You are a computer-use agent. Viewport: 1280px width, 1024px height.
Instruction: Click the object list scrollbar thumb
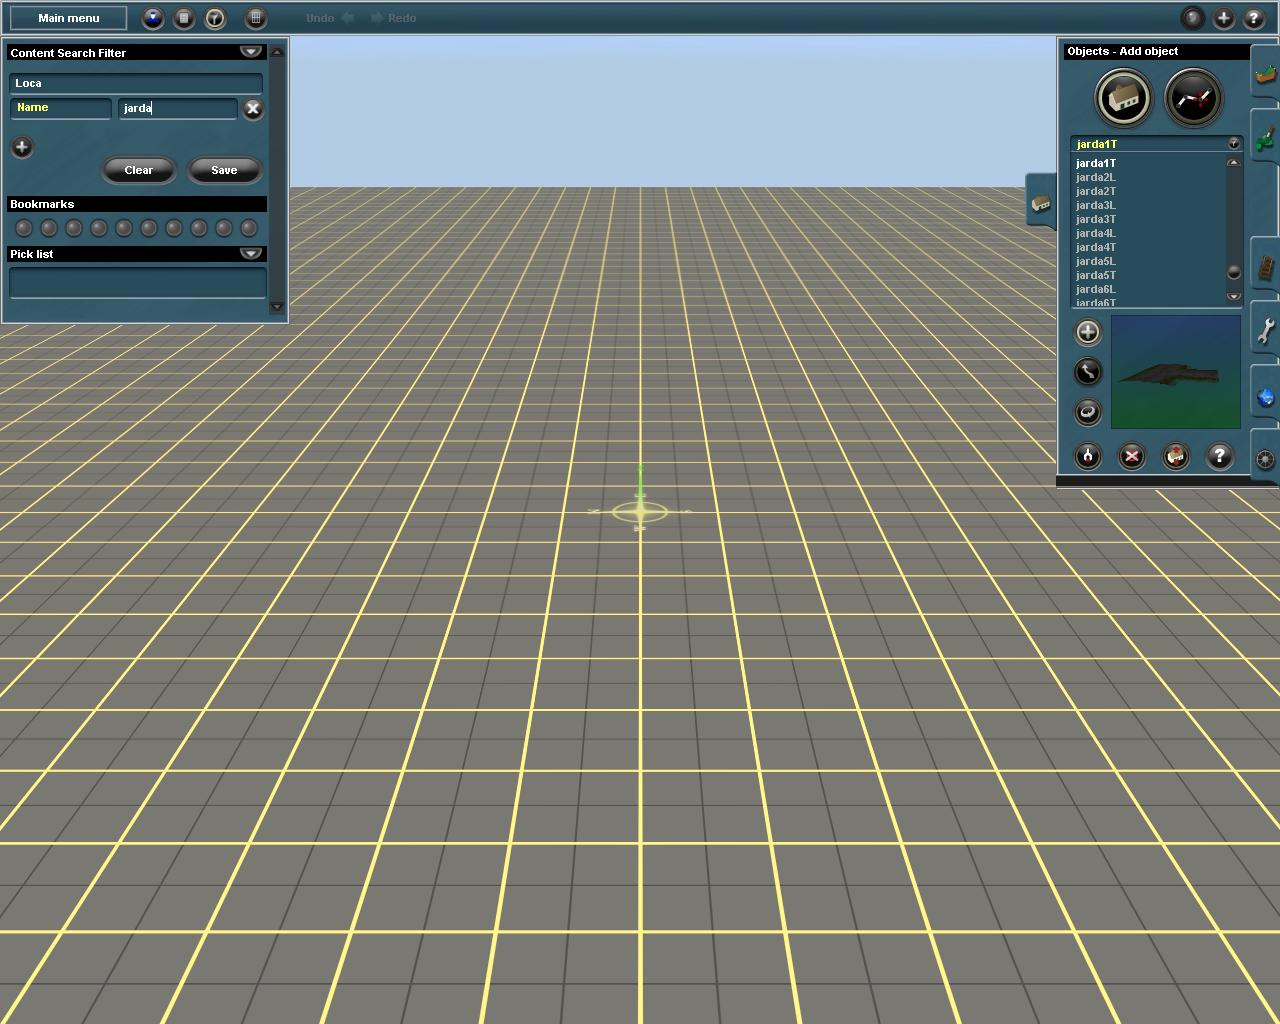point(1234,272)
